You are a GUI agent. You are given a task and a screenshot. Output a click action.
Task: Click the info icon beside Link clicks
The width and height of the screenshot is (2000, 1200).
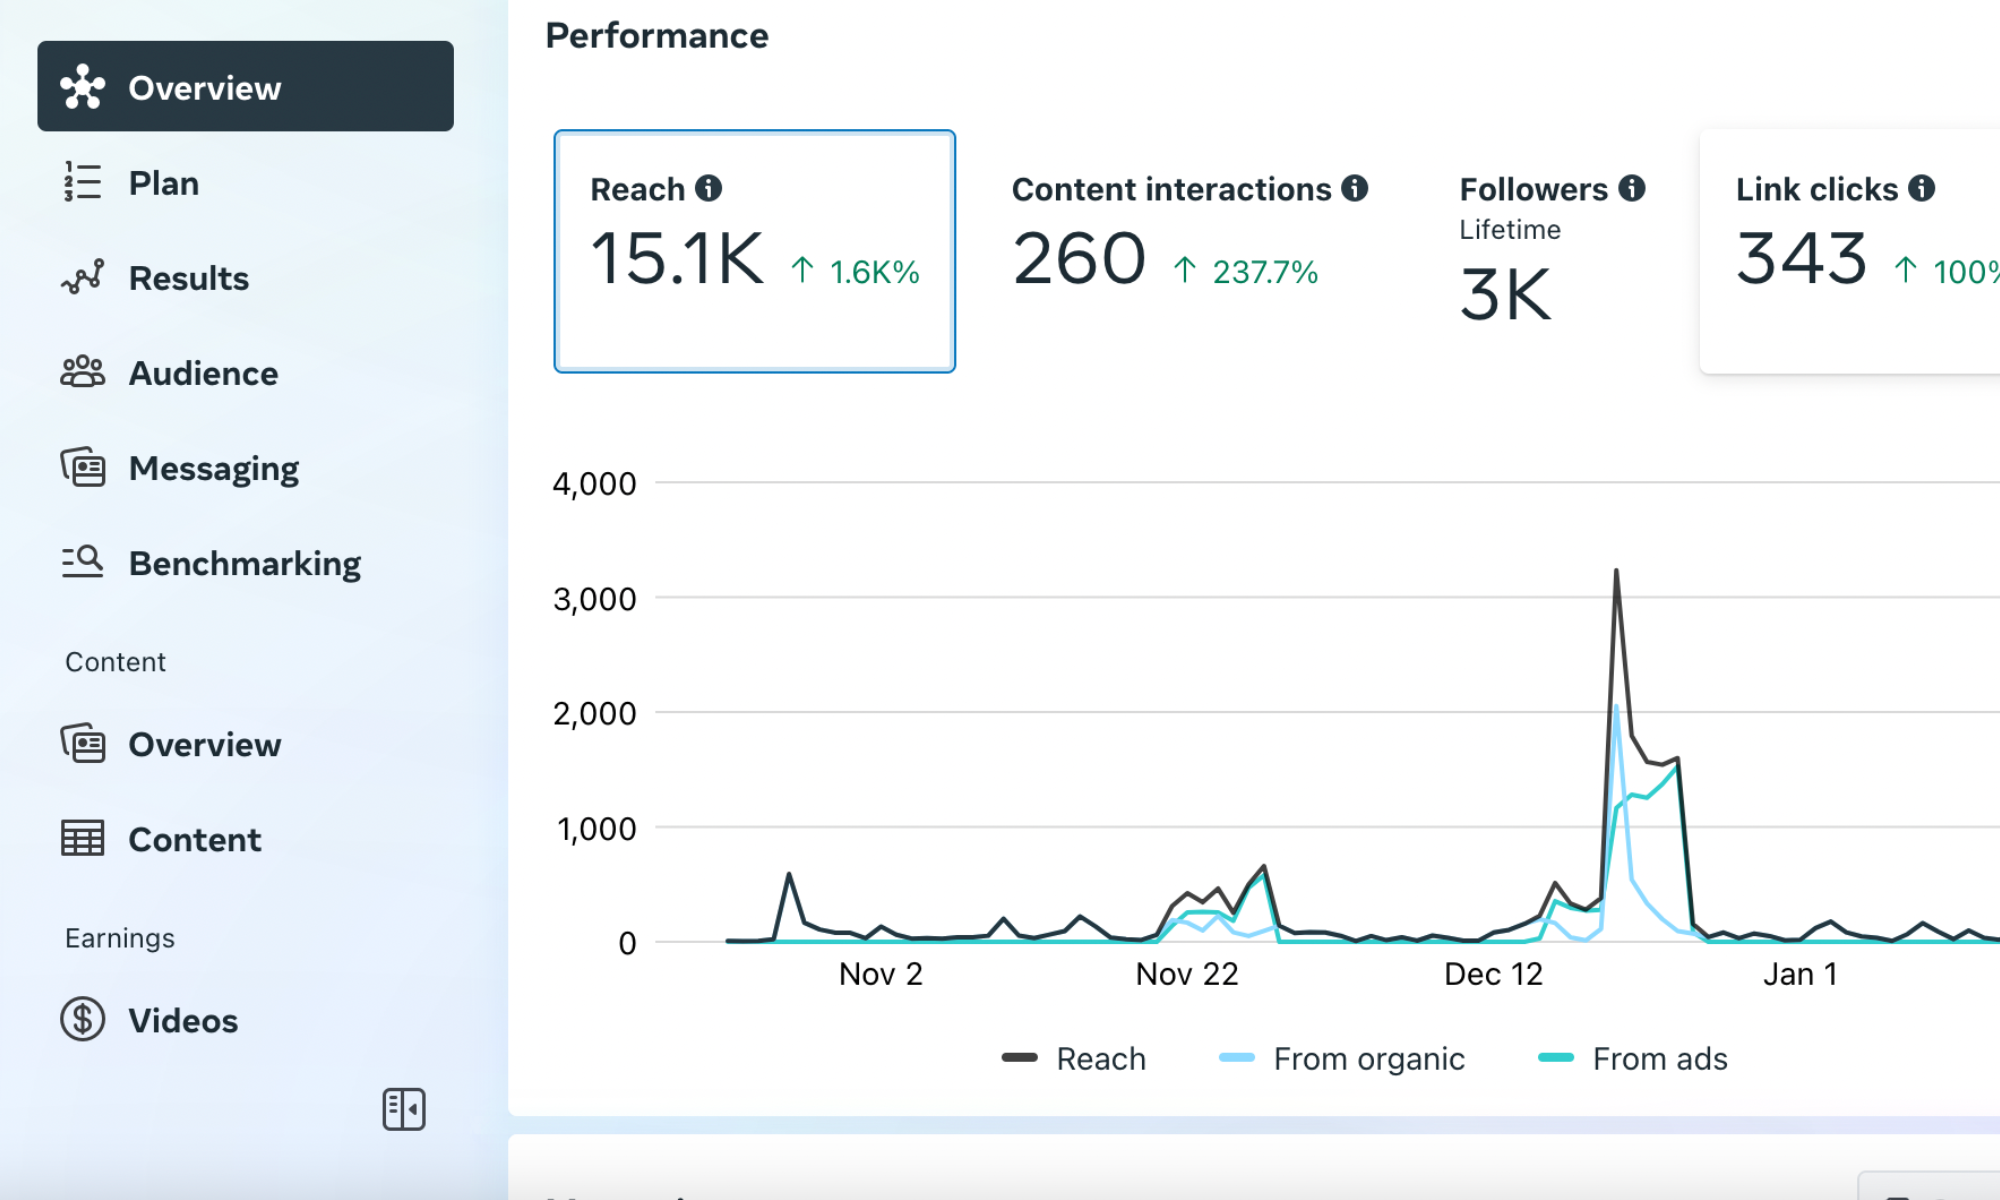tap(1921, 188)
